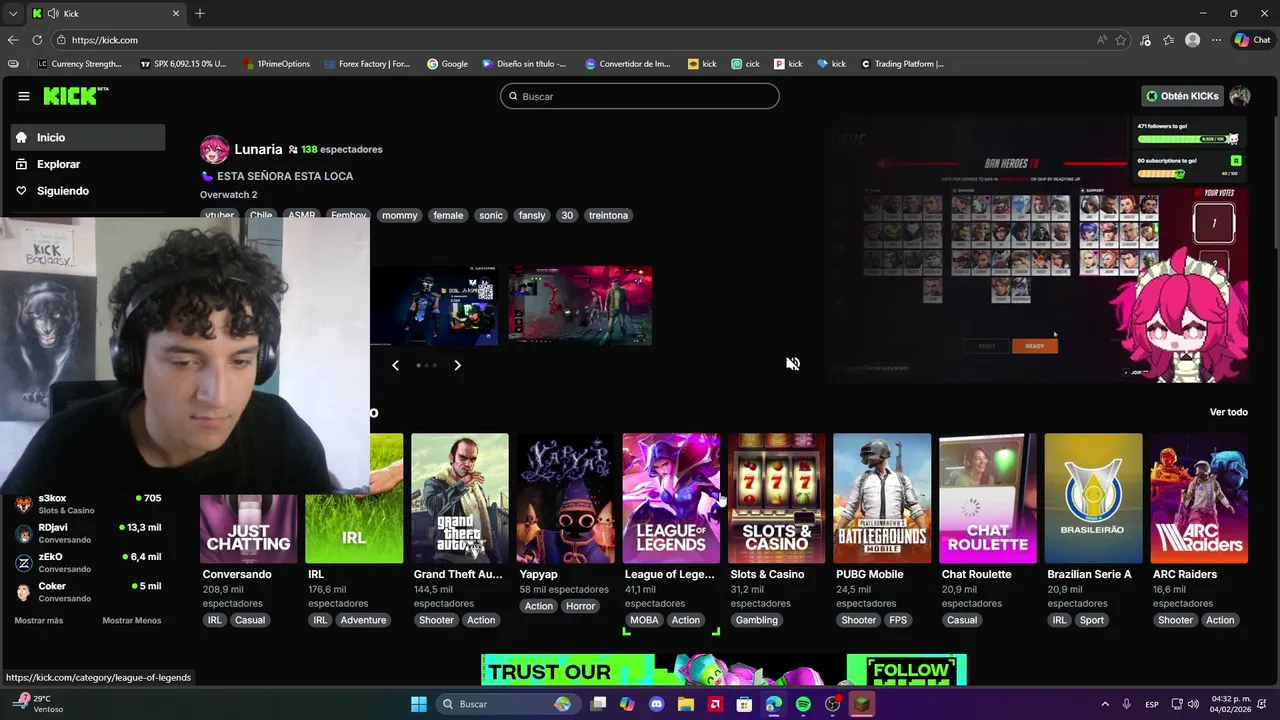Unmute the featured stream audio
Image resolution: width=1280 pixels, height=720 pixels.
793,364
